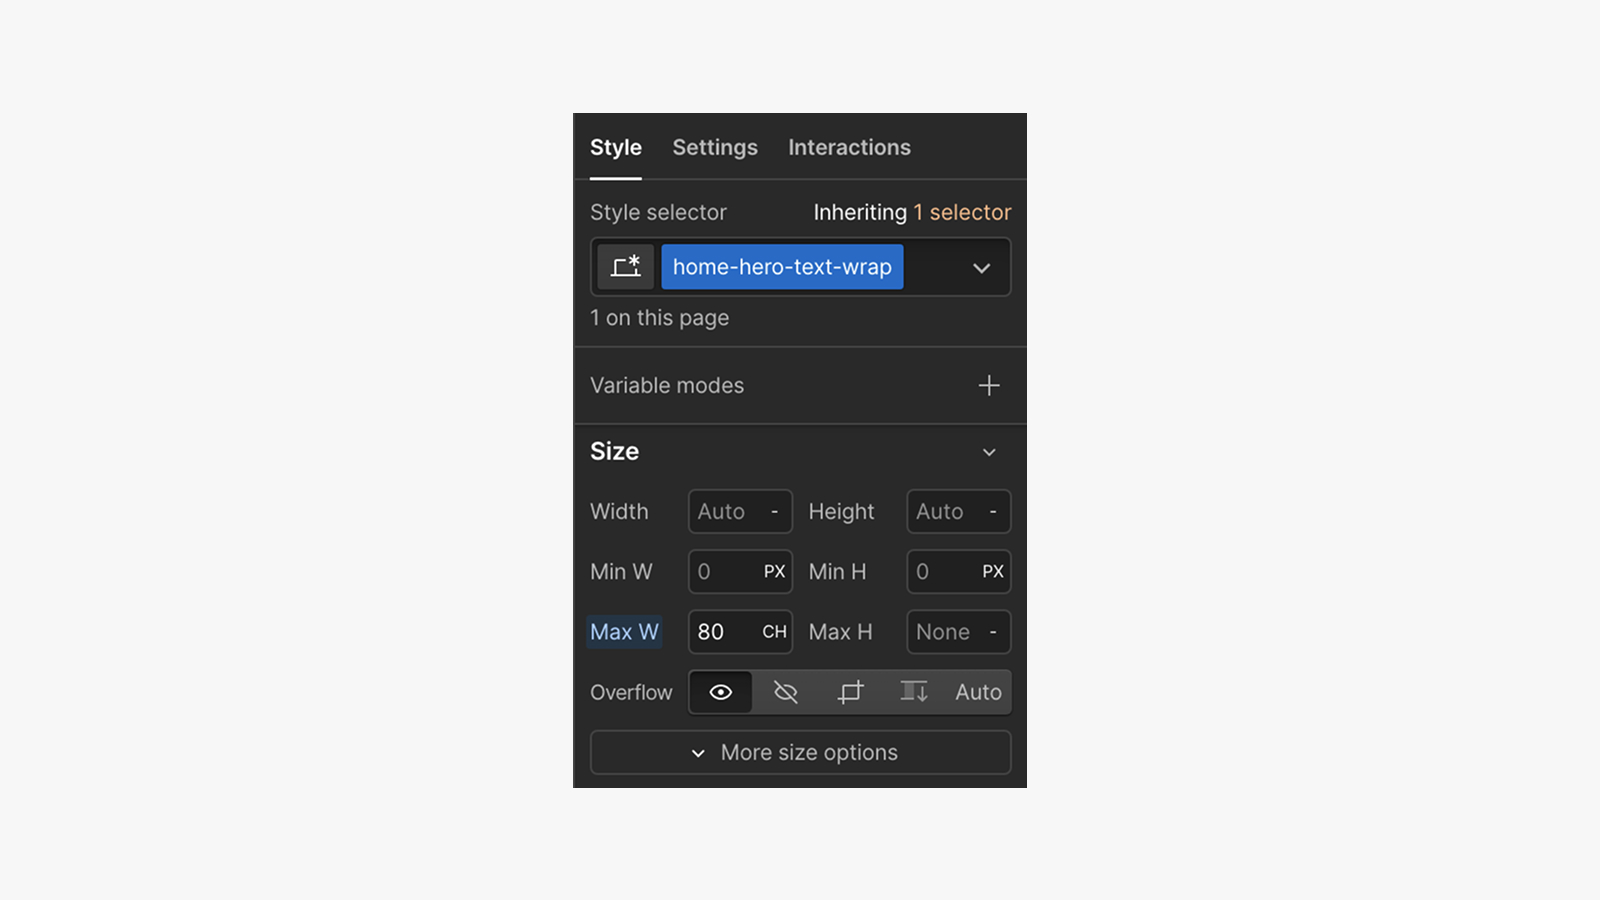
Task: Expand More size options
Action: click(799, 752)
